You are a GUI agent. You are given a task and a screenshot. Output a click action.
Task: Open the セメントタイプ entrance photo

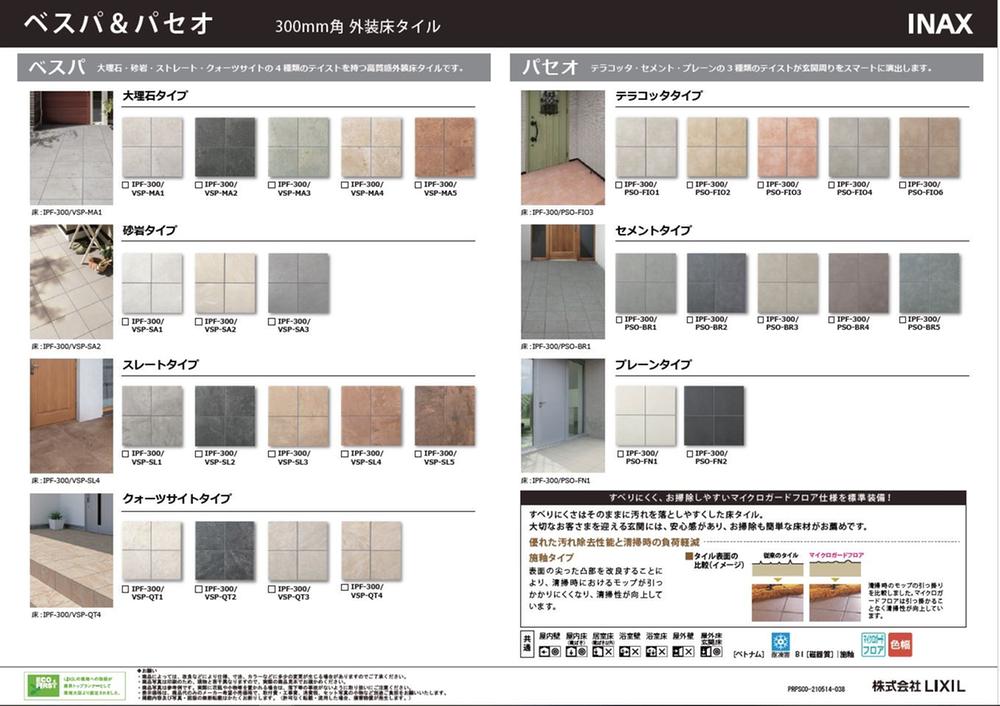pyautogui.click(x=563, y=282)
